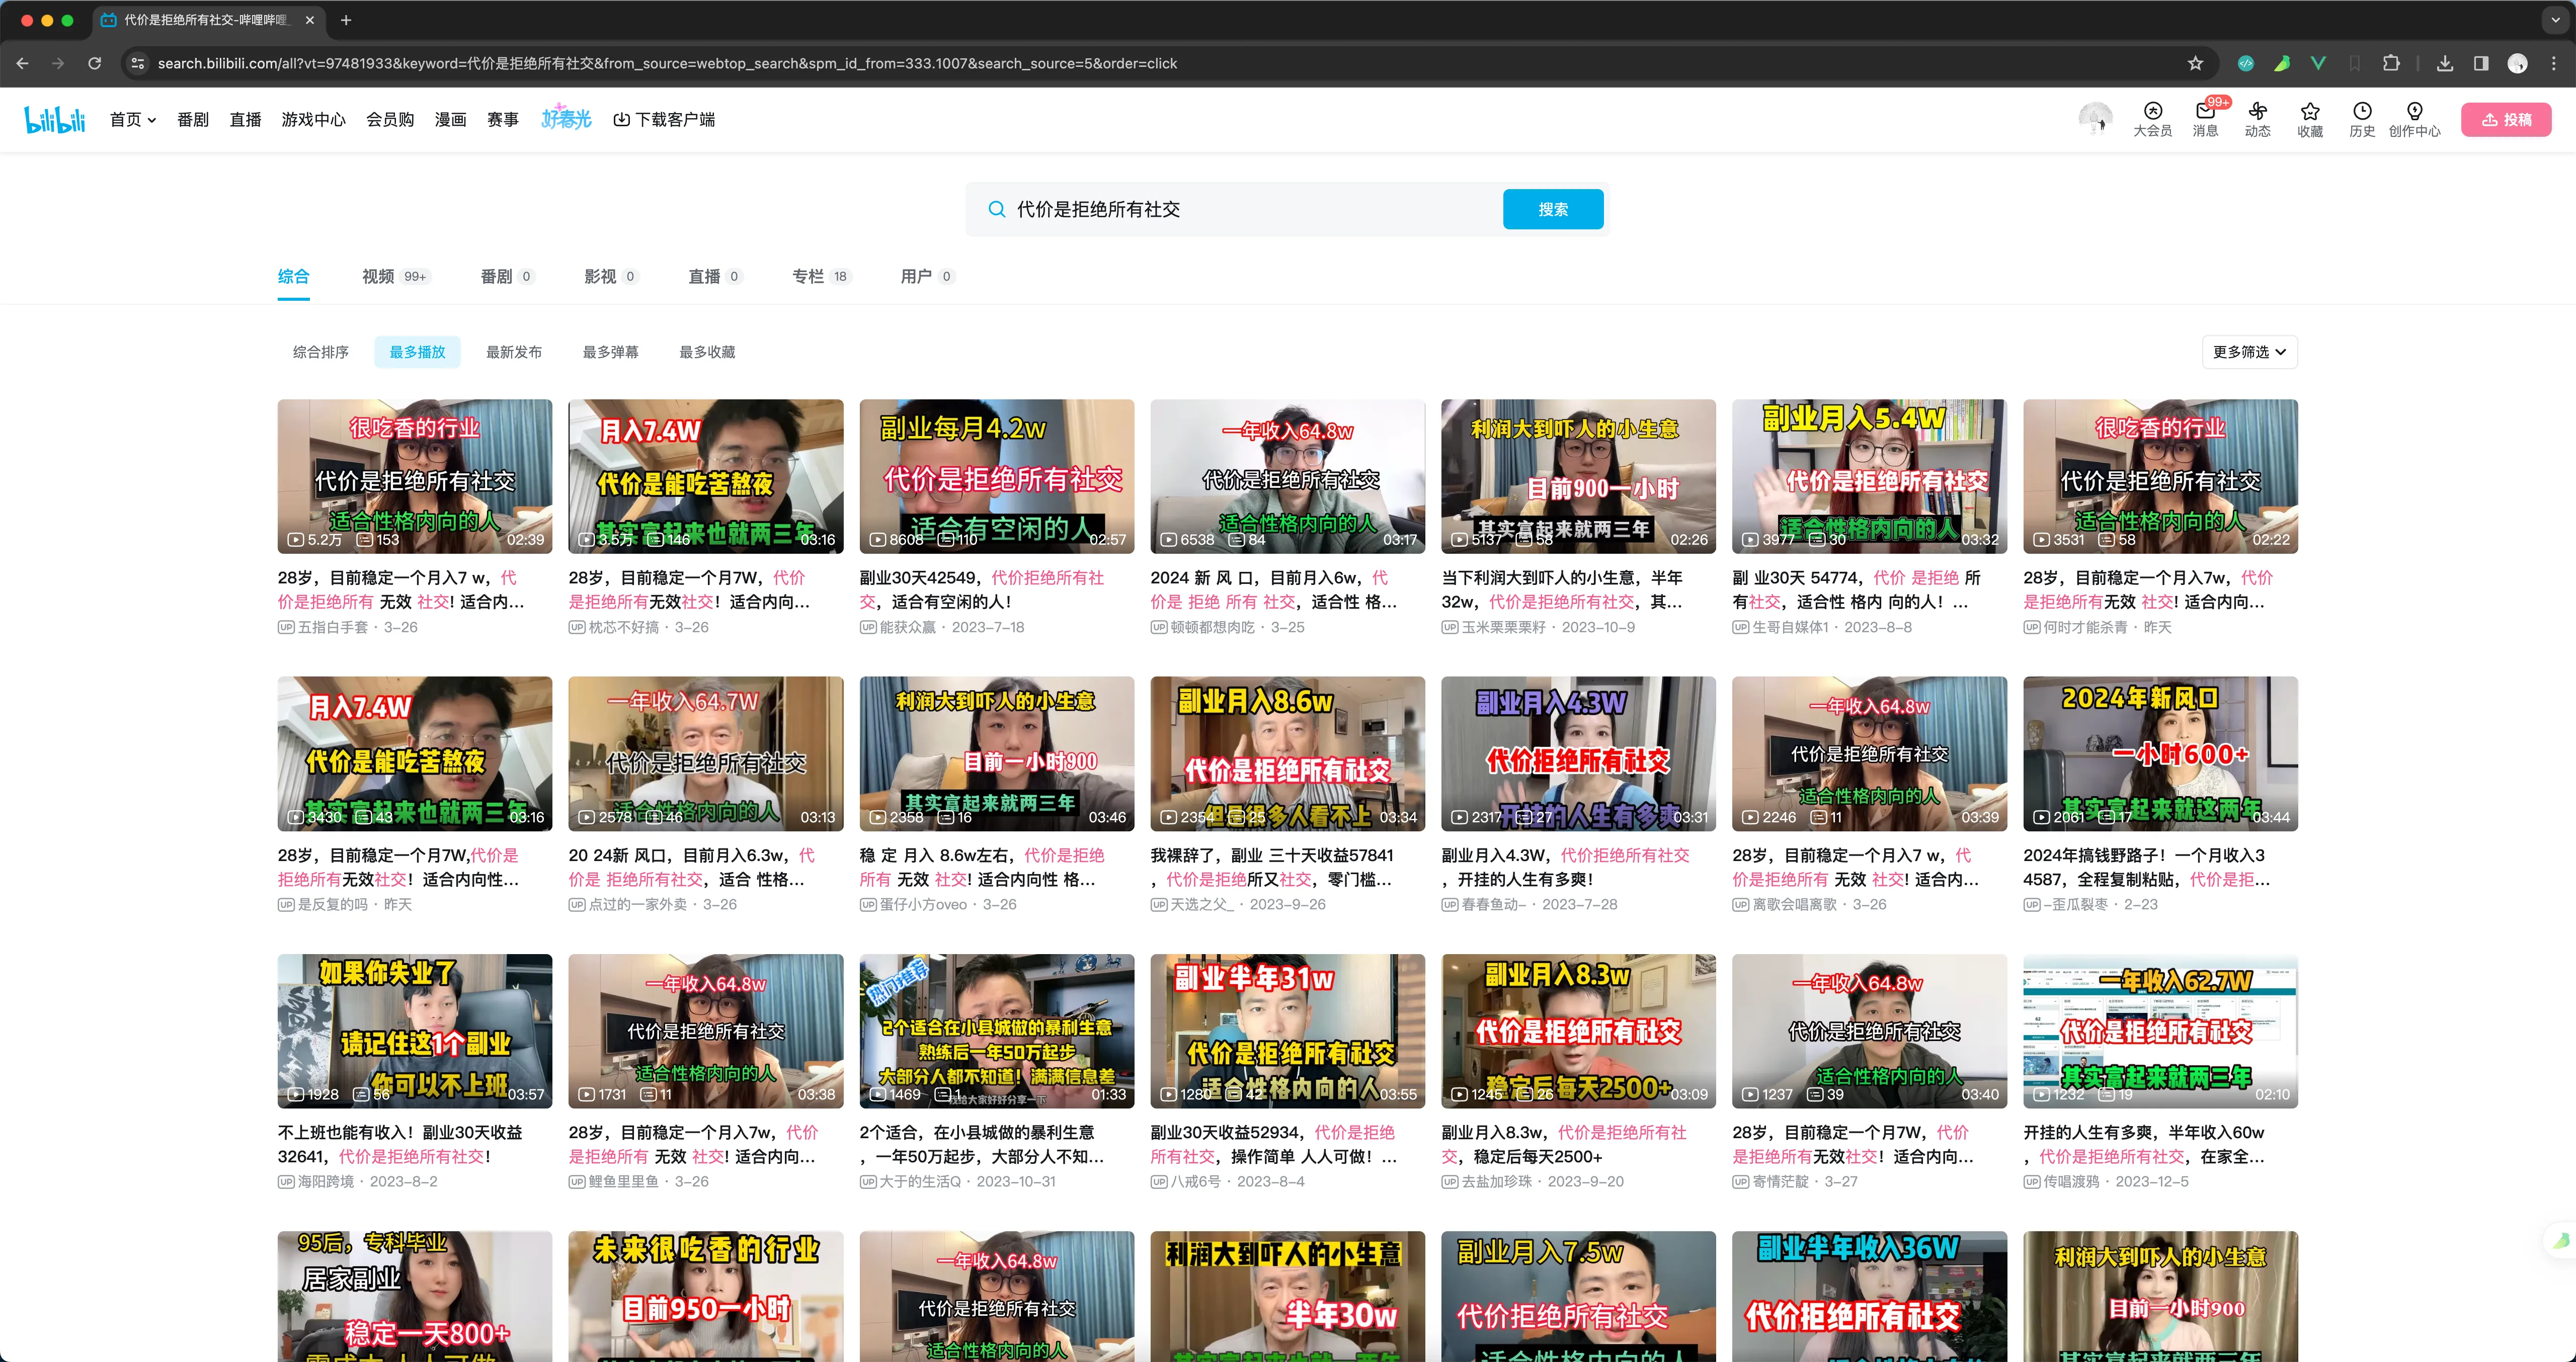Viewport: 2576px width, 1362px height.
Task: Open video title 副业月入4.3W，代价拒绝所有社交
Action: click(1565, 867)
